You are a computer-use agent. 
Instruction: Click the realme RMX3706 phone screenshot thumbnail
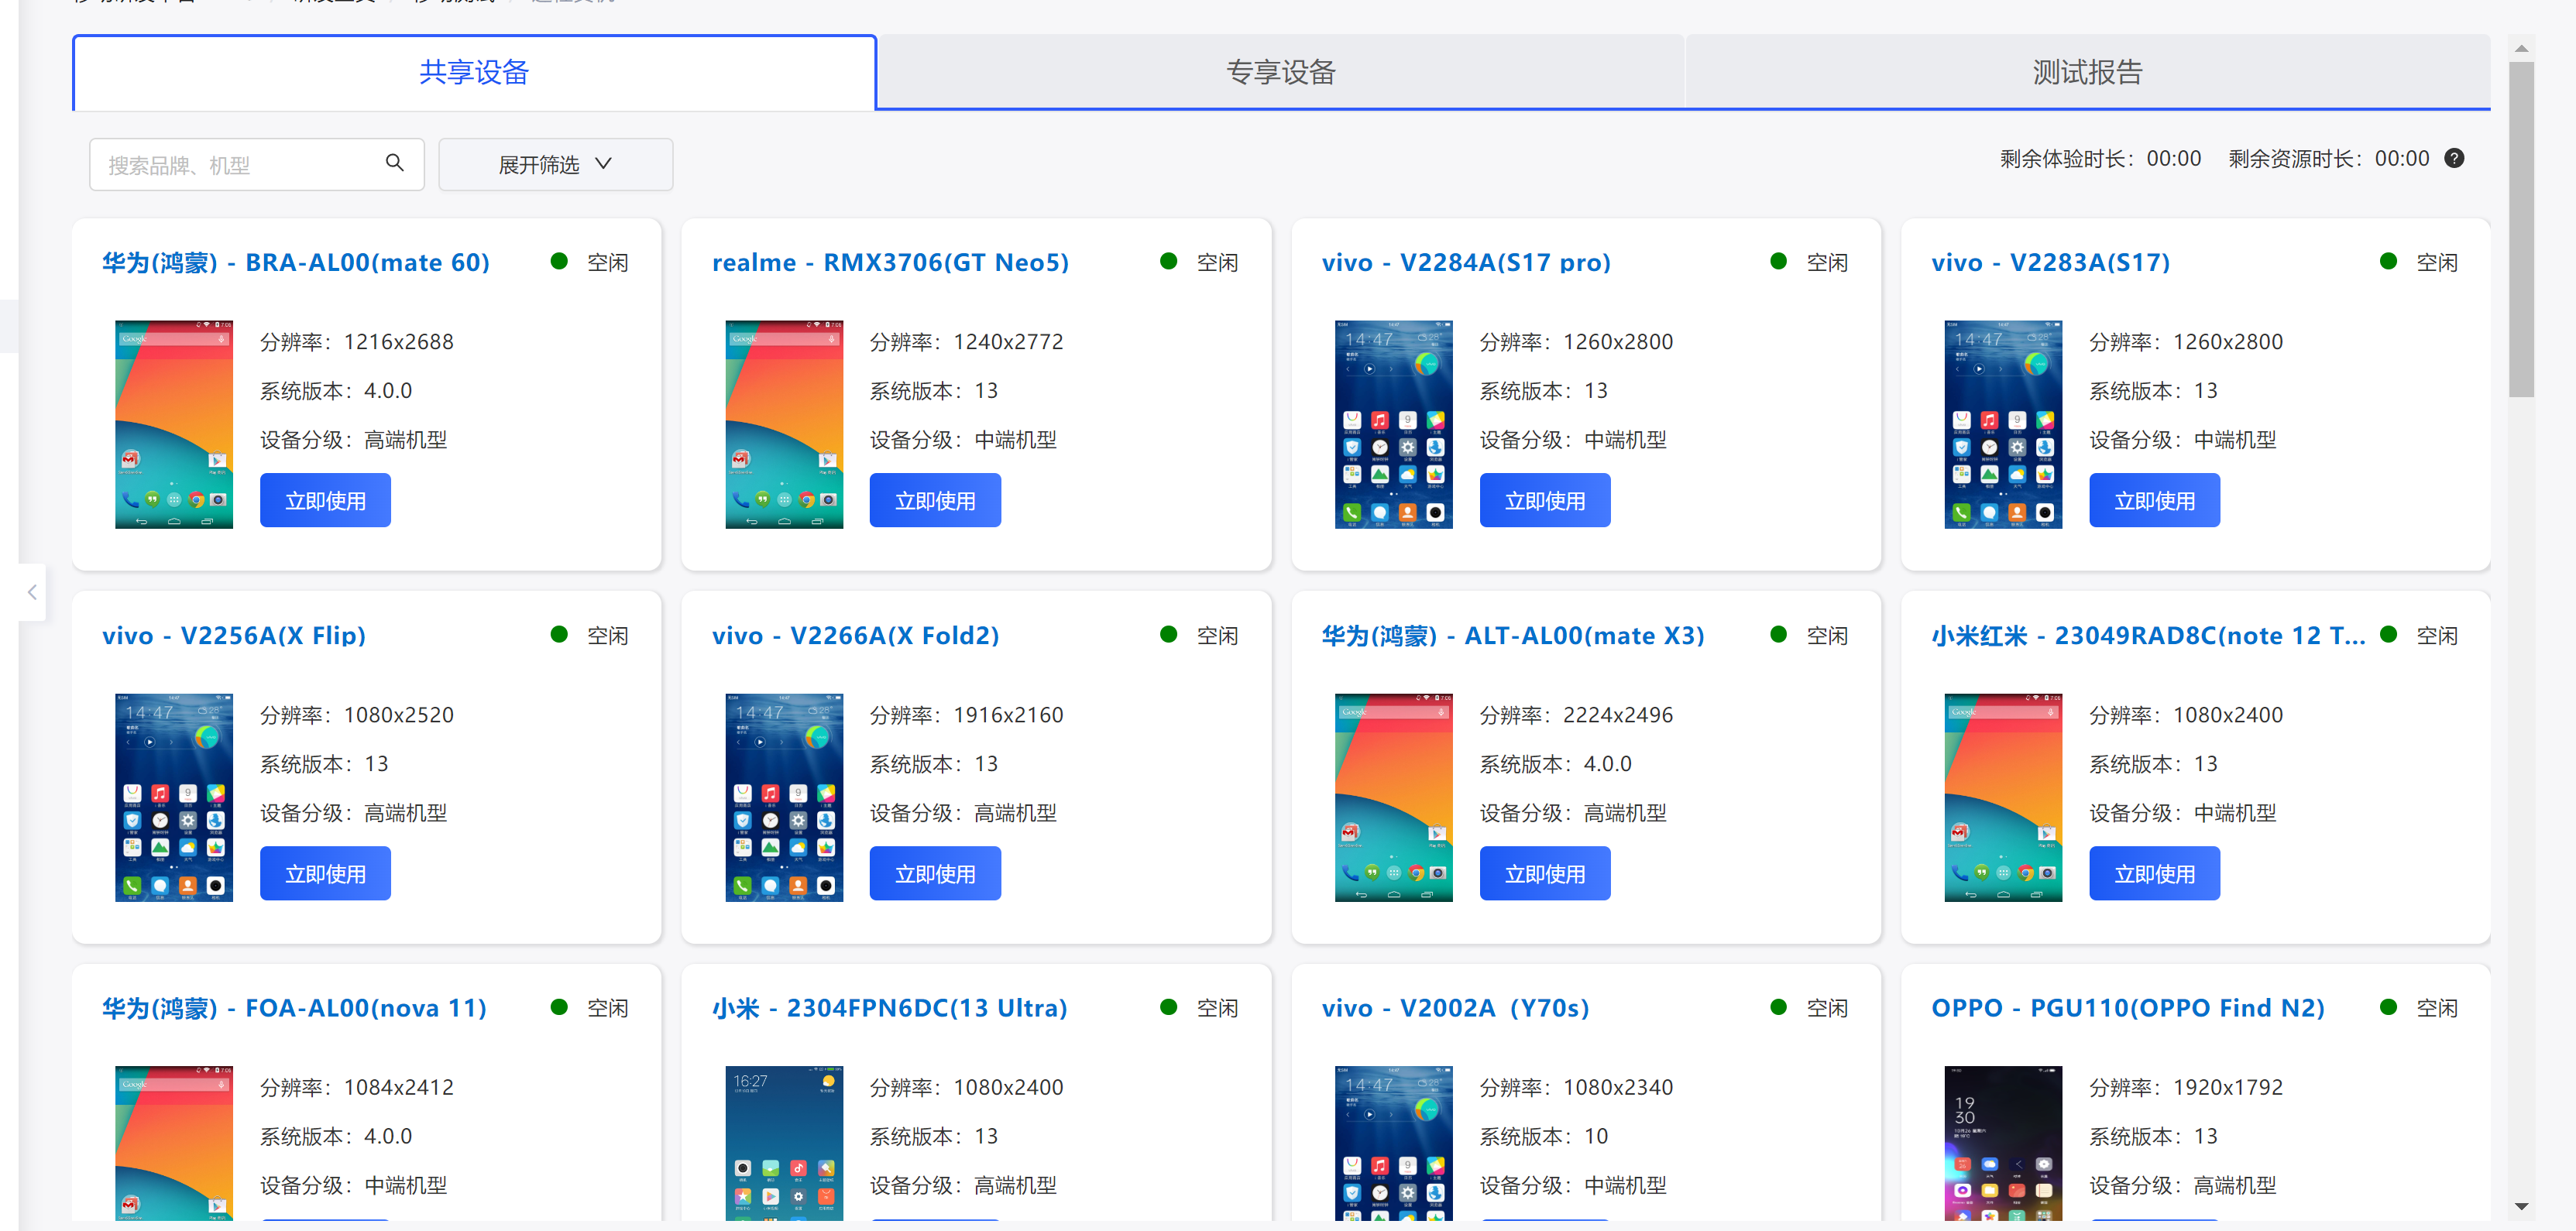coord(784,424)
